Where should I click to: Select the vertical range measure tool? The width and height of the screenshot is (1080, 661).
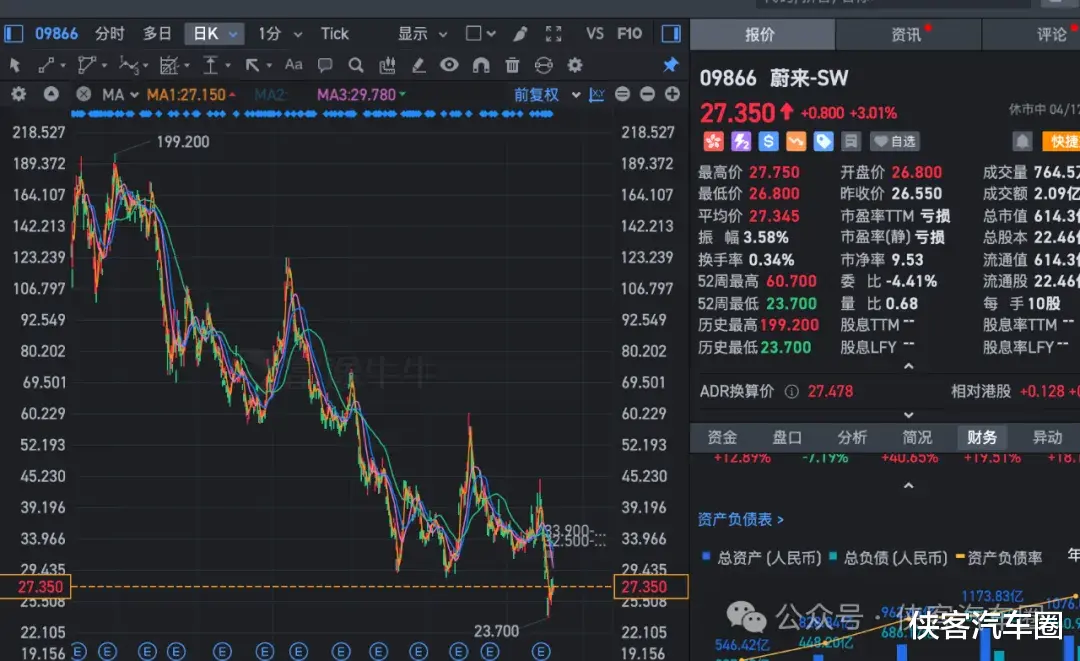coord(210,65)
